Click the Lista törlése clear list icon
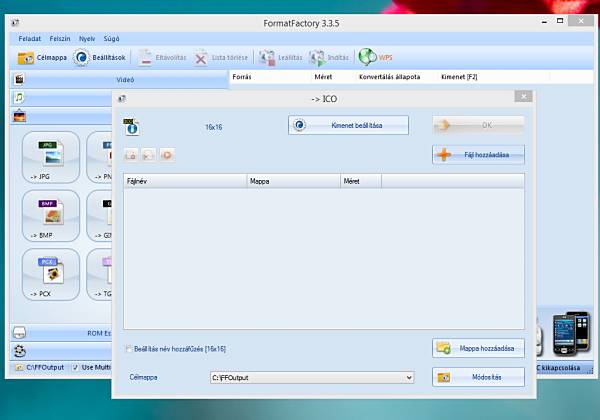Image resolution: width=600 pixels, height=420 pixels. tap(201, 58)
